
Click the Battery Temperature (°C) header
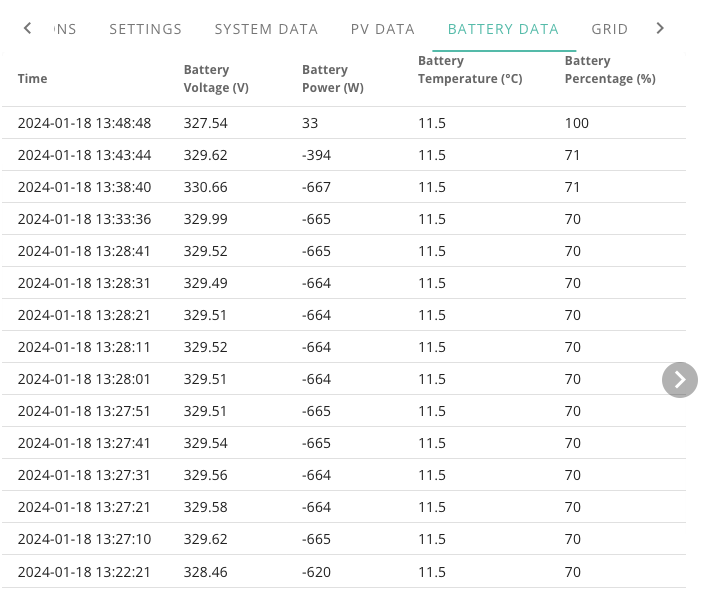470,70
